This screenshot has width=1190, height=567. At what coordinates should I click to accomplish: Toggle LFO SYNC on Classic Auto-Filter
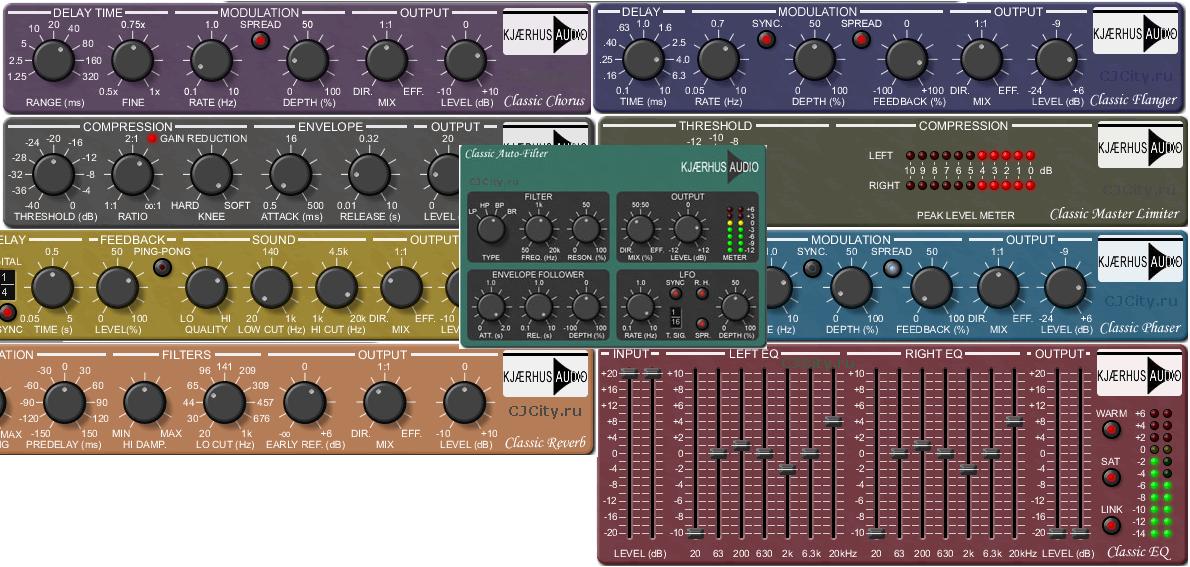675,294
